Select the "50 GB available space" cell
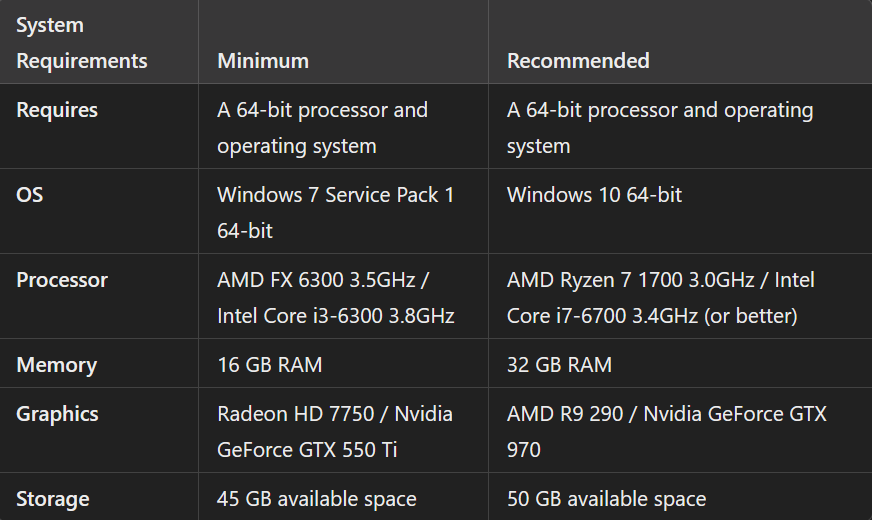The image size is (872, 520). [x=606, y=499]
